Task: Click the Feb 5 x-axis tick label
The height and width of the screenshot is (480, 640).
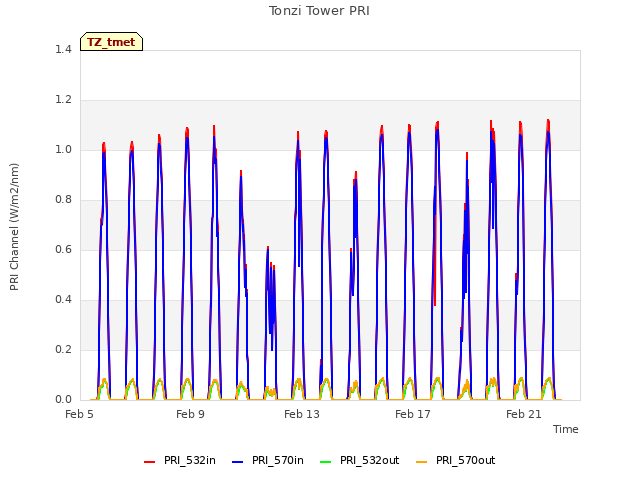Action: [80, 414]
